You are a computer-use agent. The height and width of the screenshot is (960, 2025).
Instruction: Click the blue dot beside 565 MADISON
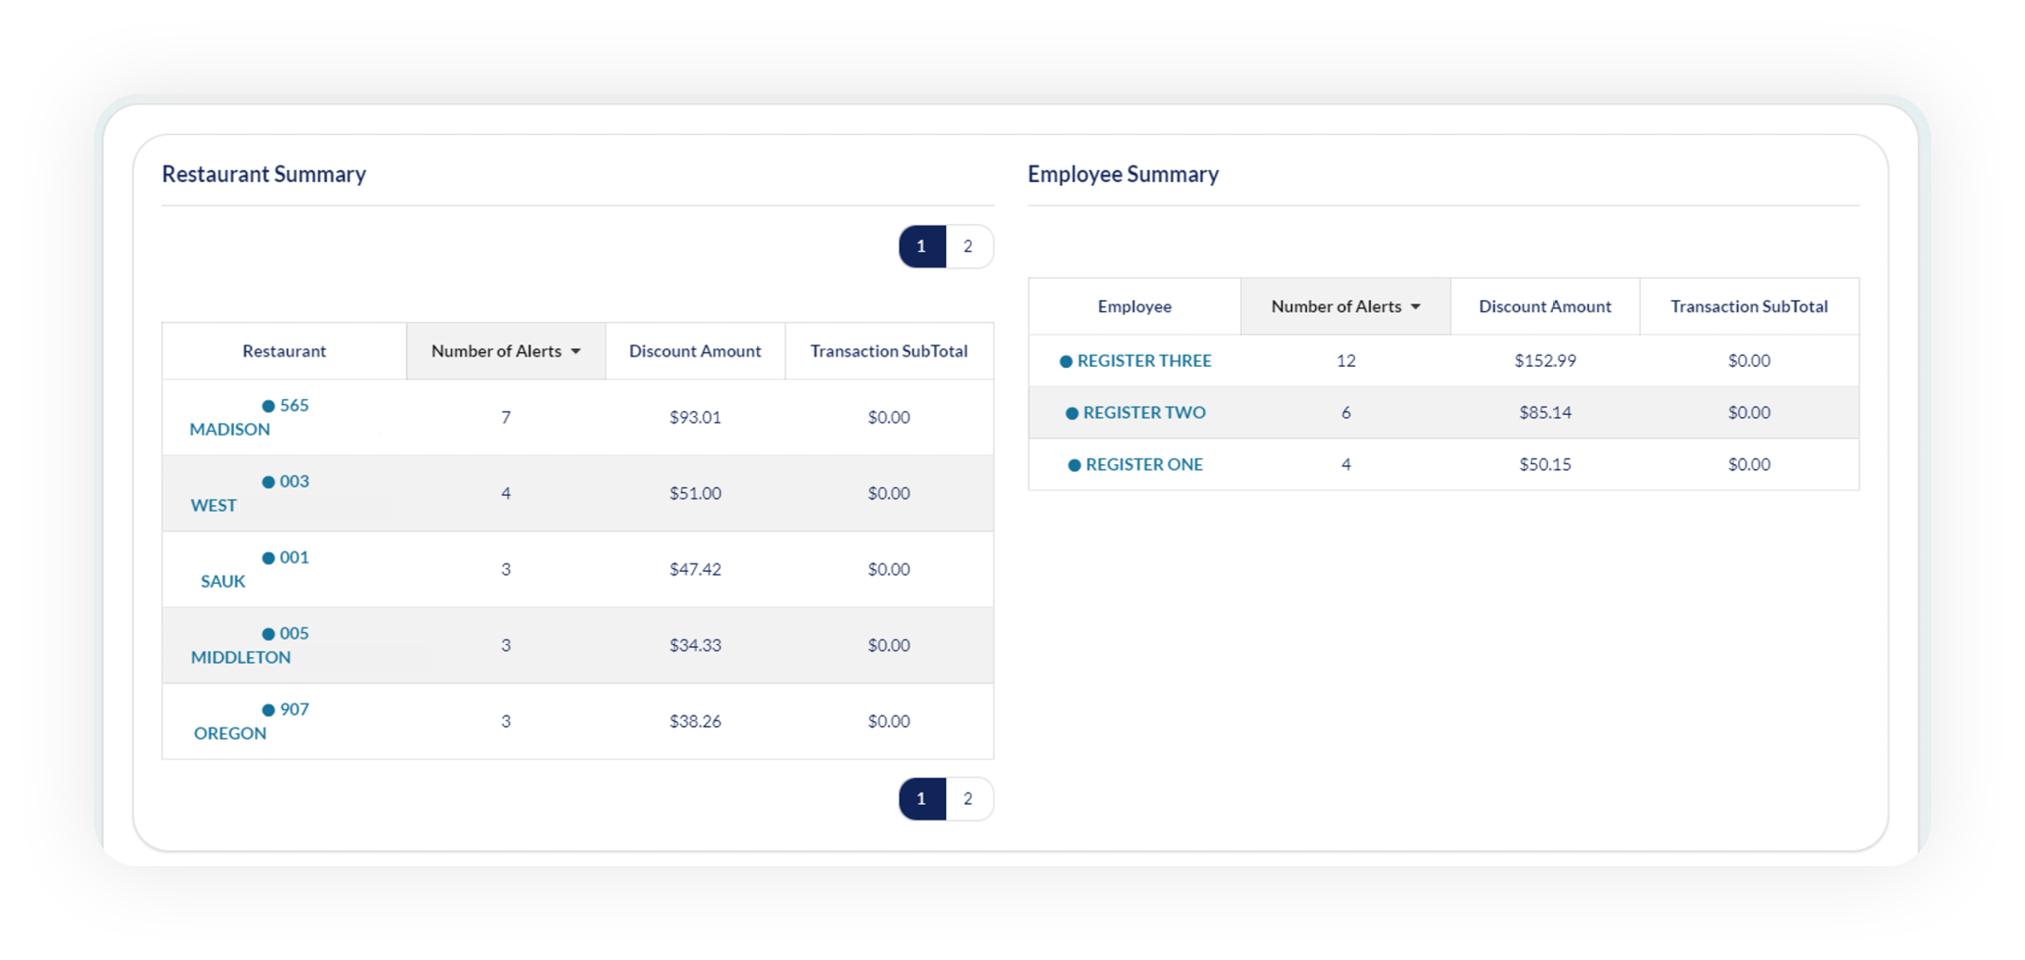[x=268, y=406]
